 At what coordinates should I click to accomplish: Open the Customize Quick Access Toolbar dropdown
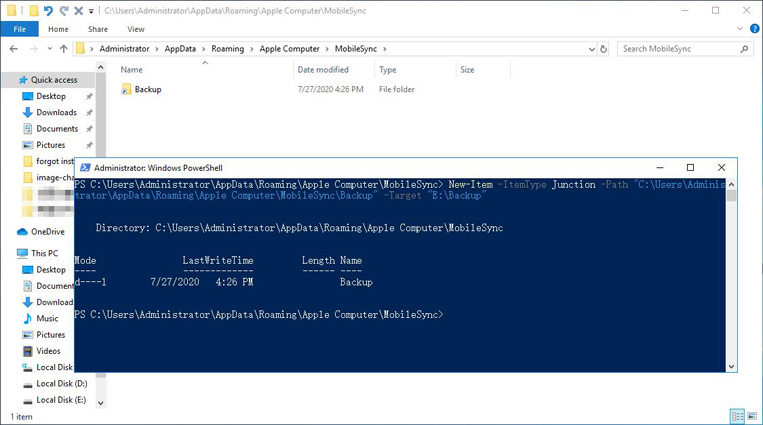[x=91, y=11]
